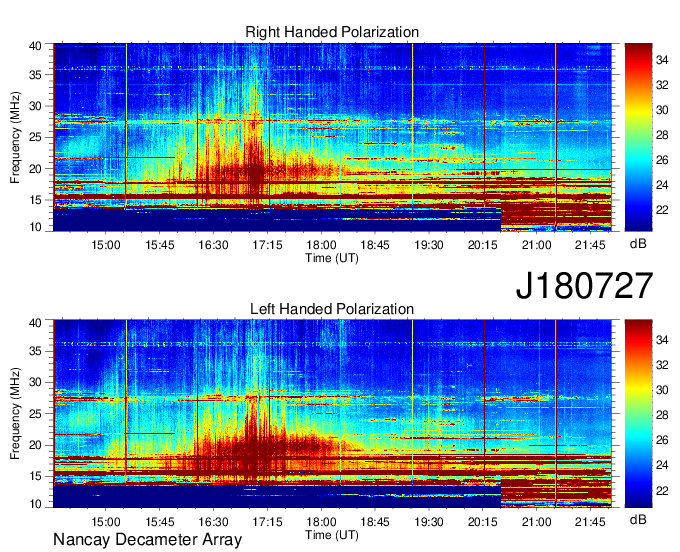The height and width of the screenshot is (552, 680).
Task: Click the "24" value on the lower color bar scale
Action: point(662,465)
